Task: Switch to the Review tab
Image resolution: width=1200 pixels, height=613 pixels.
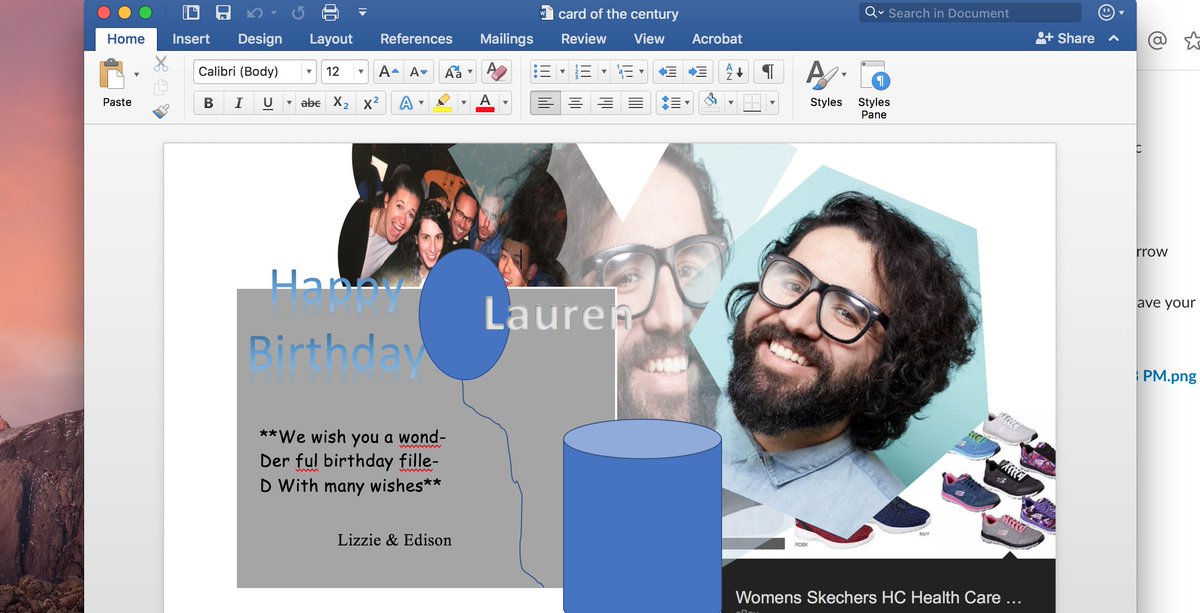Action: tap(583, 38)
